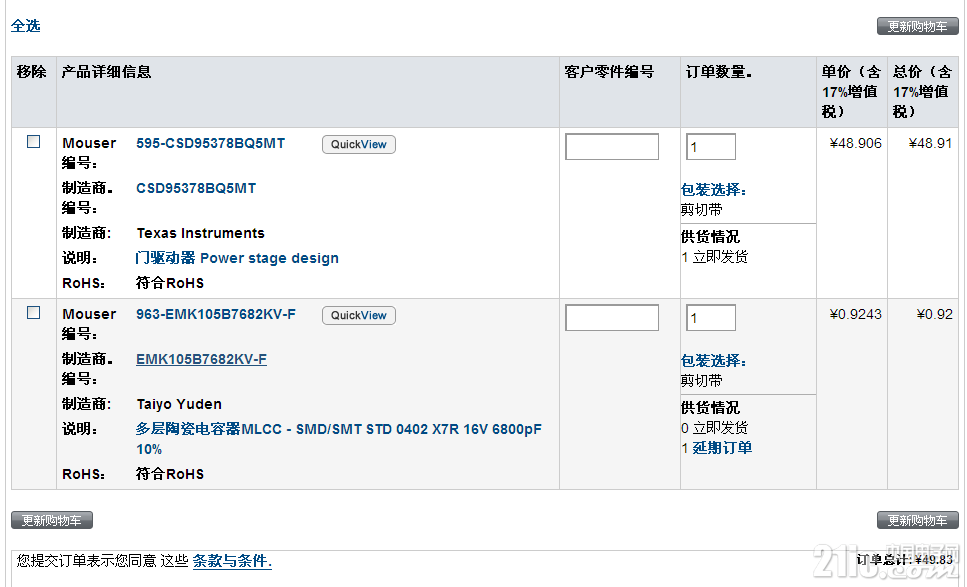Open QuickView for 963-EMK105B7682KV-F

358,315
